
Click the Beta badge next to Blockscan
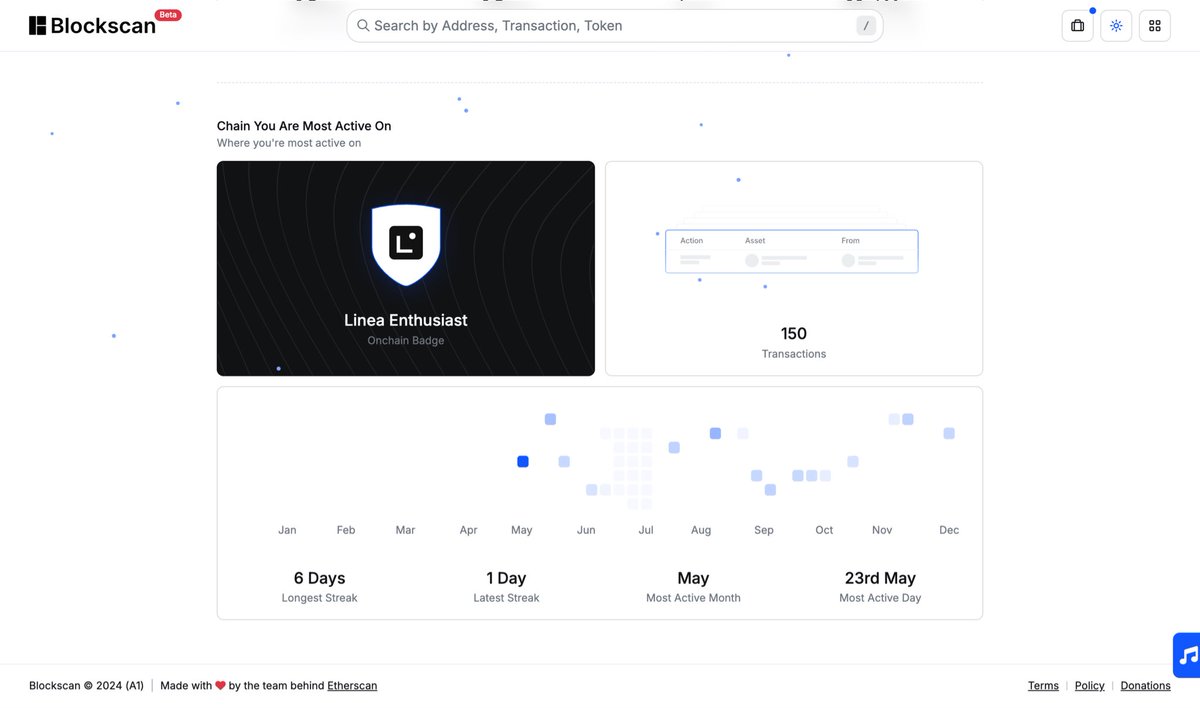pyautogui.click(x=169, y=16)
